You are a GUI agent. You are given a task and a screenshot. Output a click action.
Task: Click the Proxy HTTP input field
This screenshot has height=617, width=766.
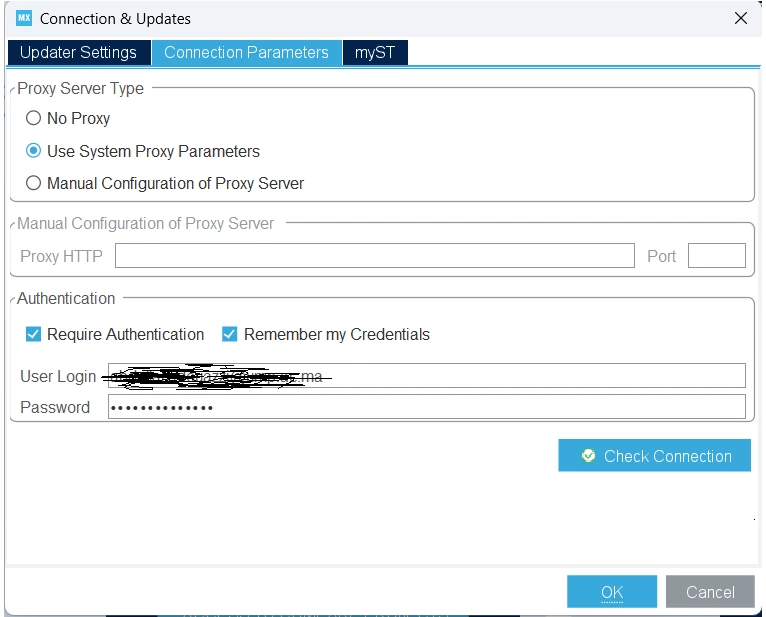tap(375, 255)
